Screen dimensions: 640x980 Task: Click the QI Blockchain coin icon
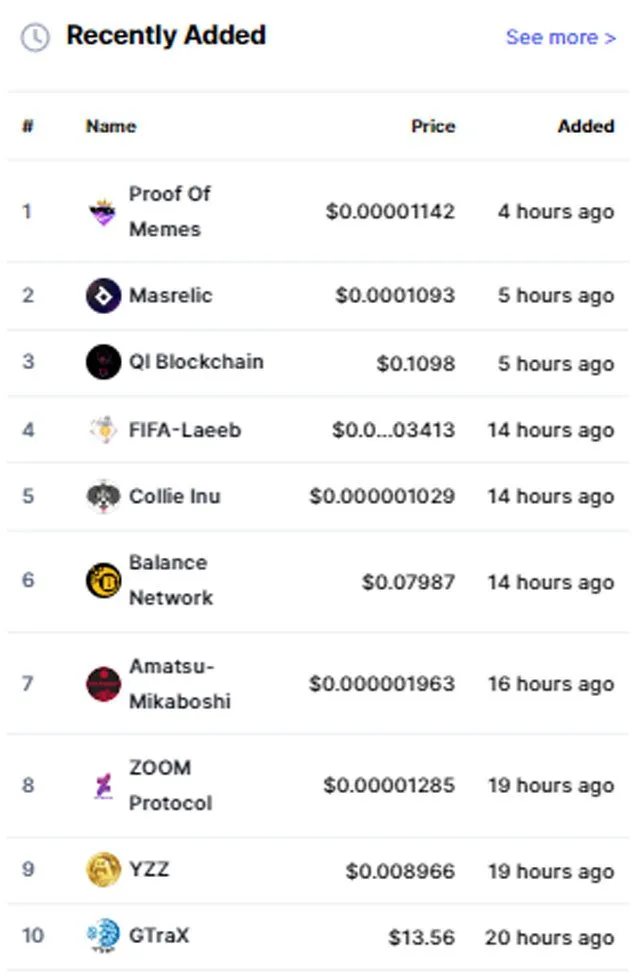pos(103,362)
